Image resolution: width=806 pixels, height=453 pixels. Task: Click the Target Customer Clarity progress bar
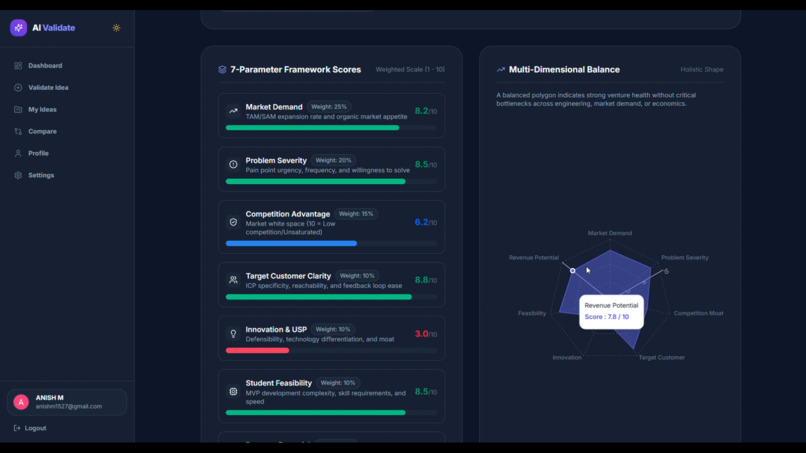click(319, 297)
